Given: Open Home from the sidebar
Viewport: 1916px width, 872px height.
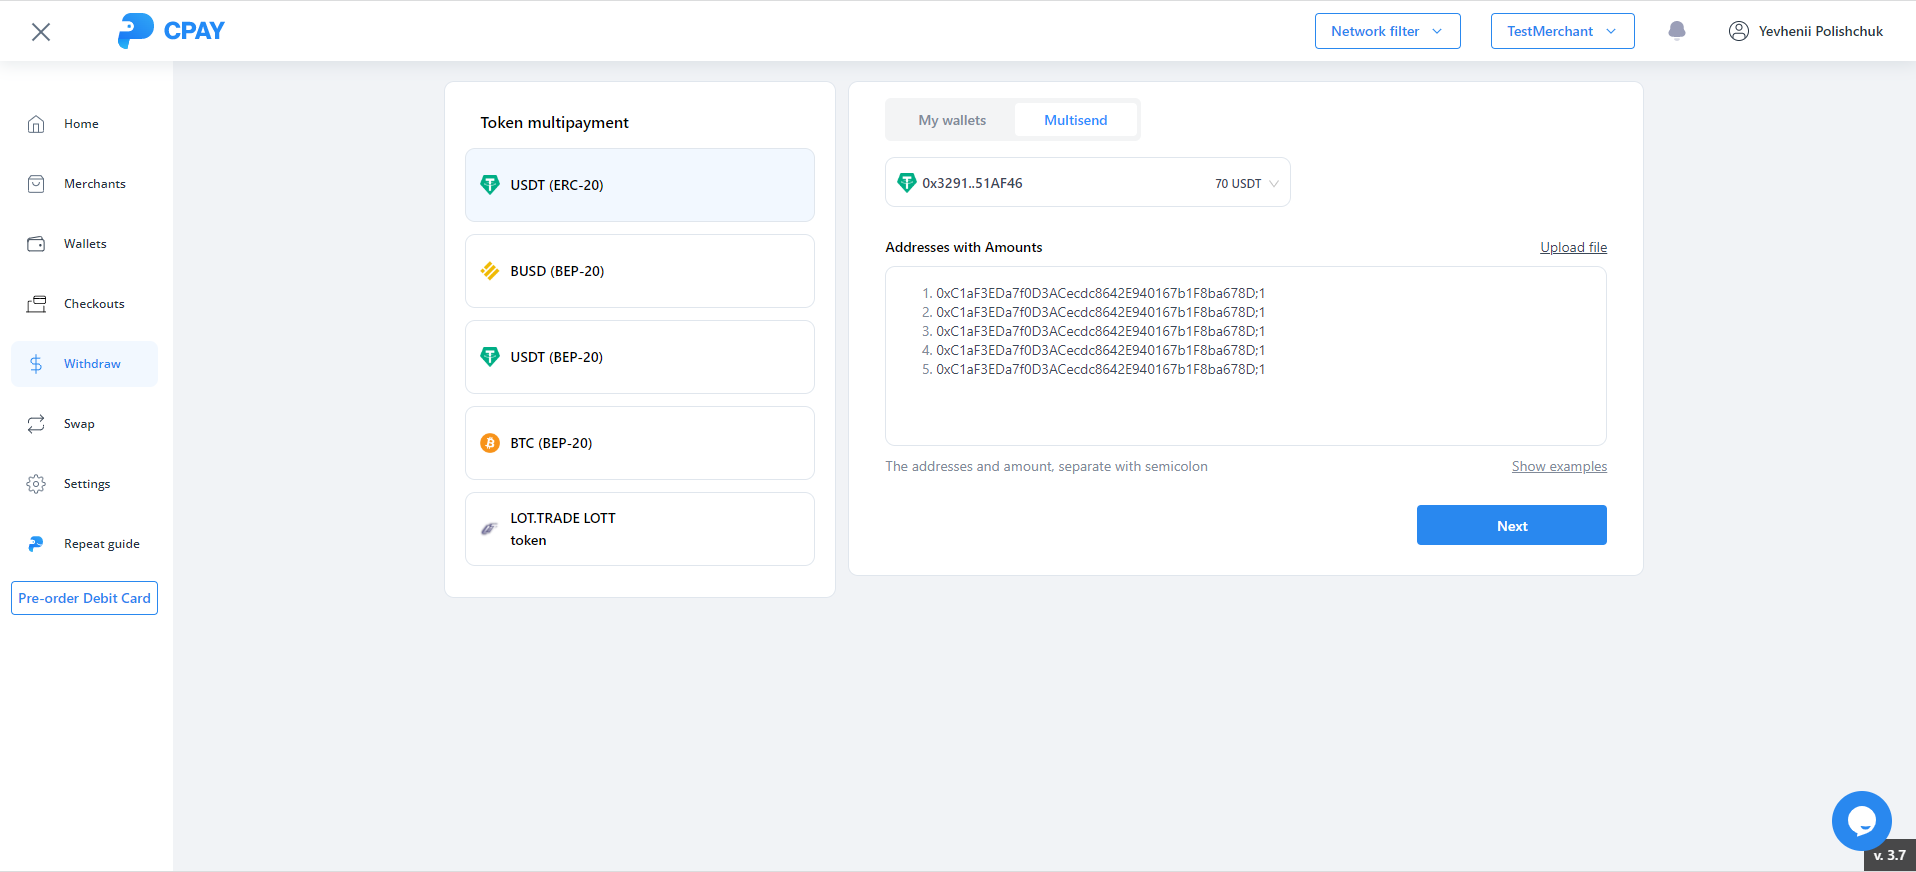Looking at the screenshot, I should point(81,124).
